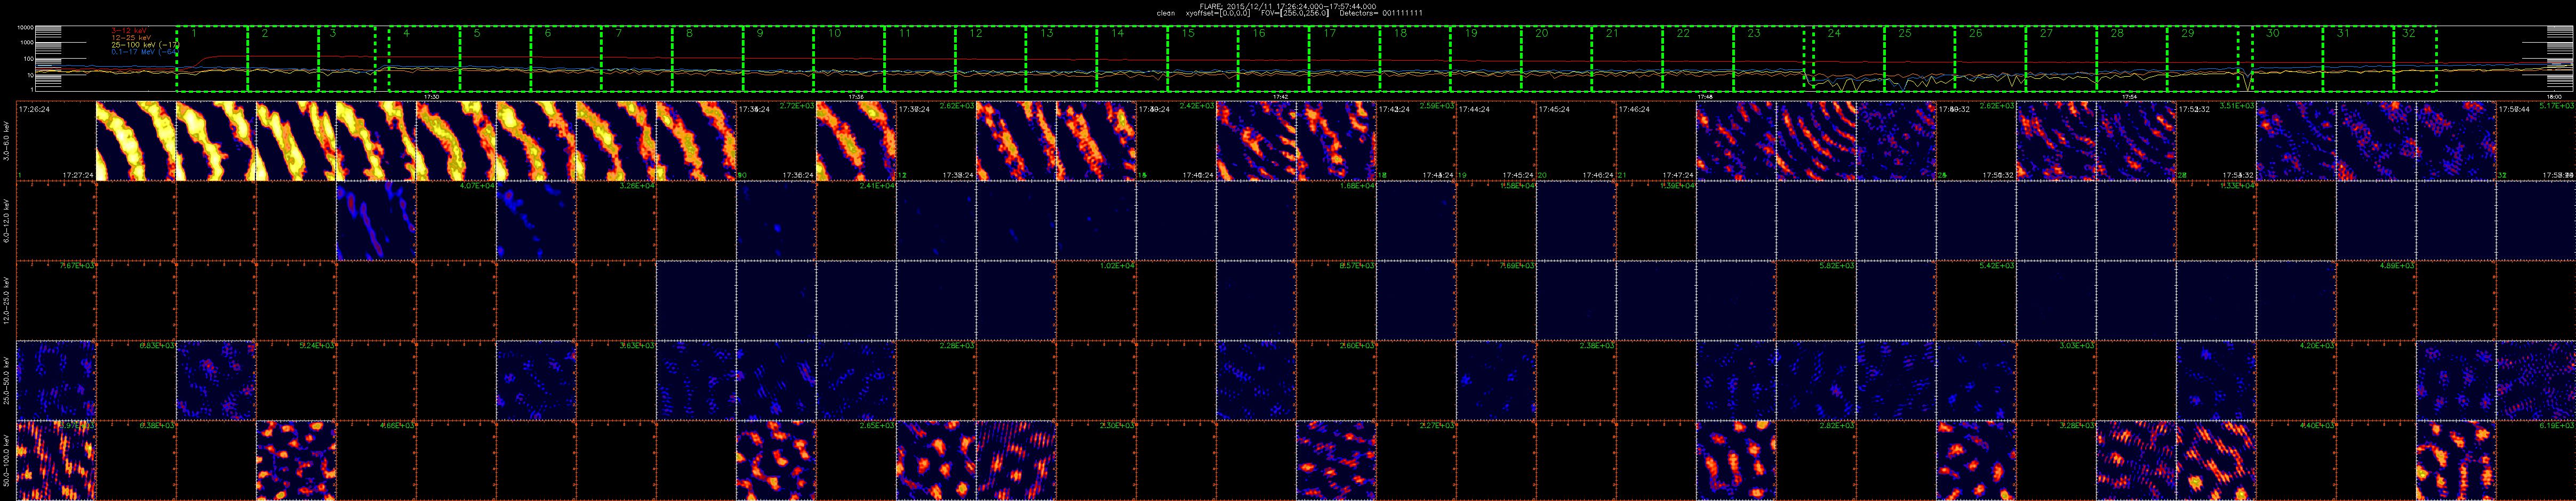Open the blank panel labeled 17:26:24
This screenshot has width=2576, height=501.
56,141
